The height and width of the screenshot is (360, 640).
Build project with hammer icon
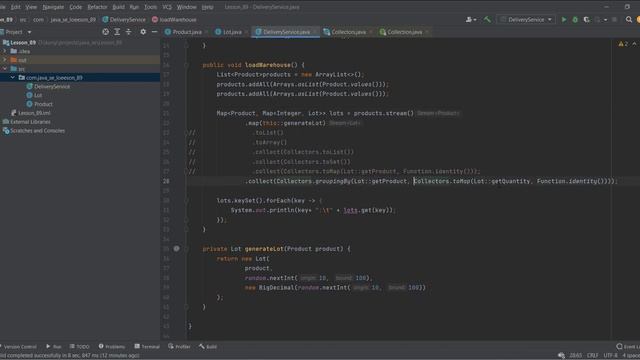pyautogui.click(x=487, y=20)
